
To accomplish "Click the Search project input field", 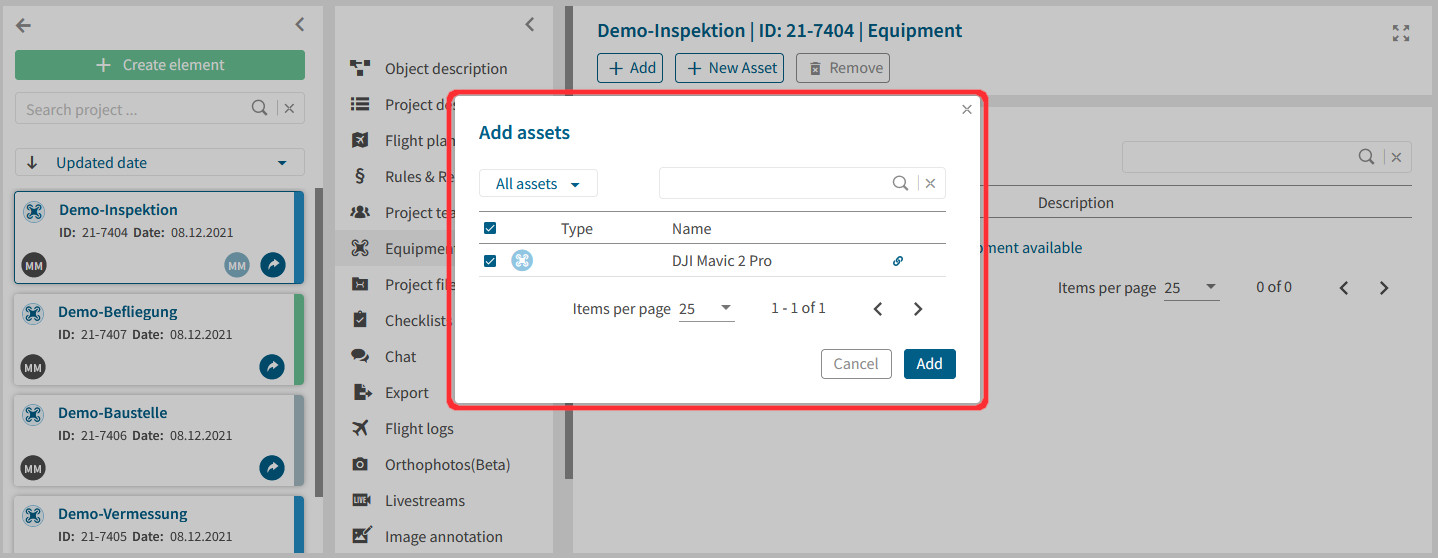I will click(x=135, y=109).
